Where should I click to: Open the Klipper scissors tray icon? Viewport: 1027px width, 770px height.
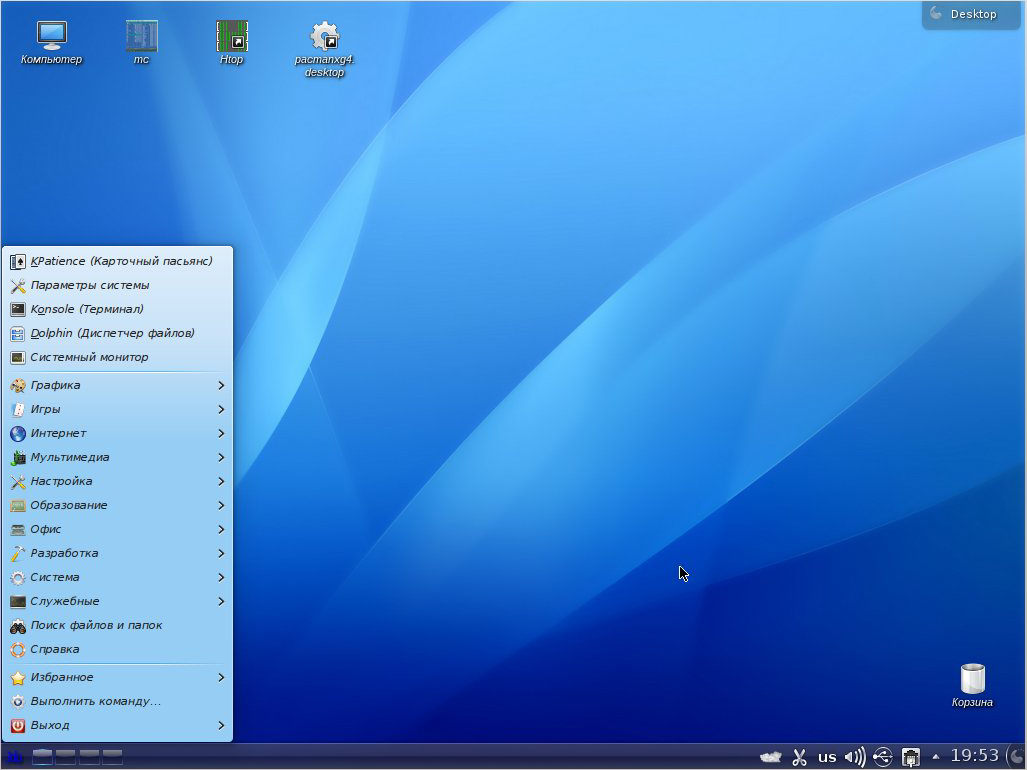[799, 758]
